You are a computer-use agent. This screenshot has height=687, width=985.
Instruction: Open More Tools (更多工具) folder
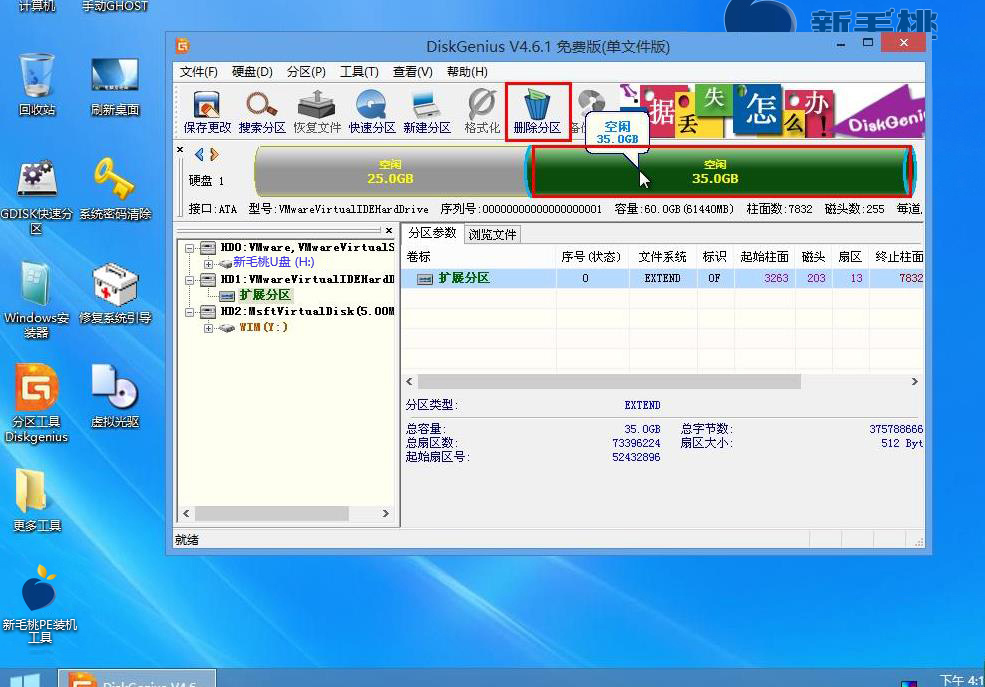(x=36, y=500)
